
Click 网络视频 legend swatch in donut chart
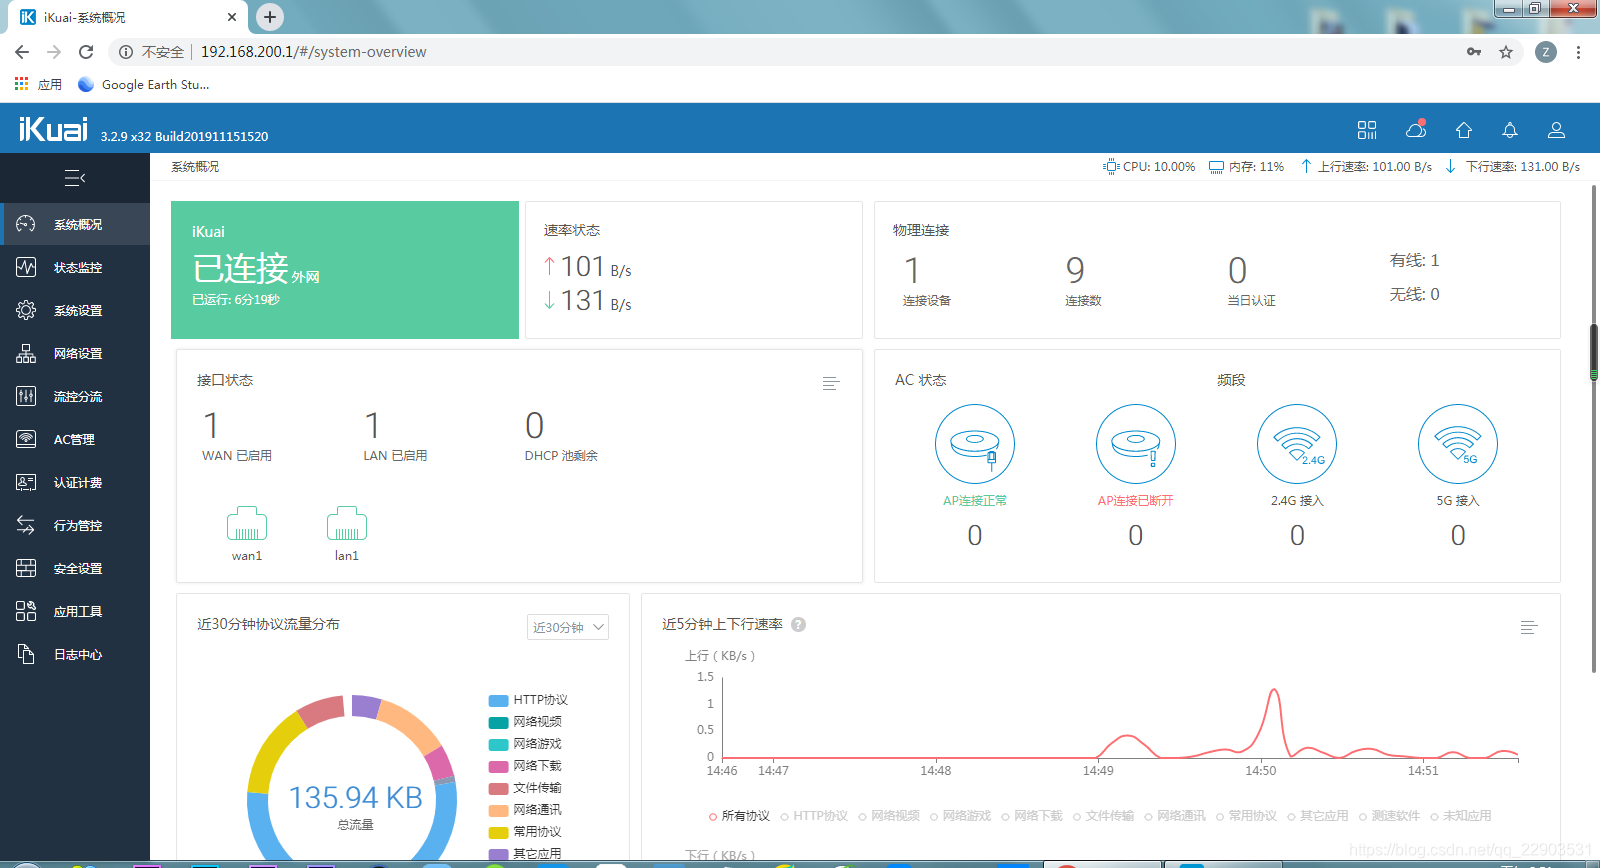tap(498, 722)
